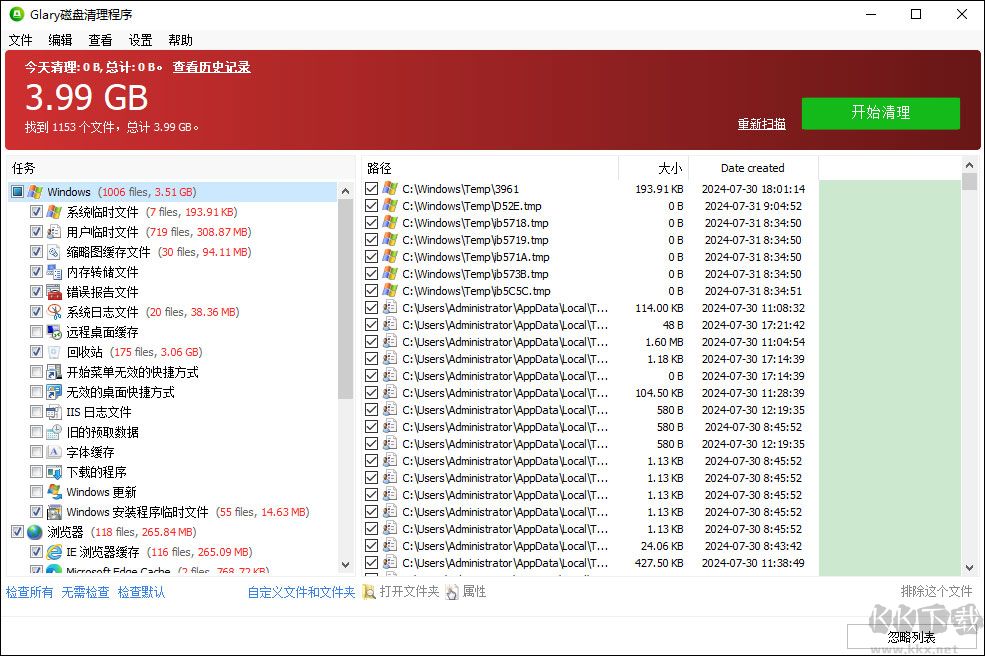Click the 开始清理 button
The image size is (985, 656).
click(881, 113)
